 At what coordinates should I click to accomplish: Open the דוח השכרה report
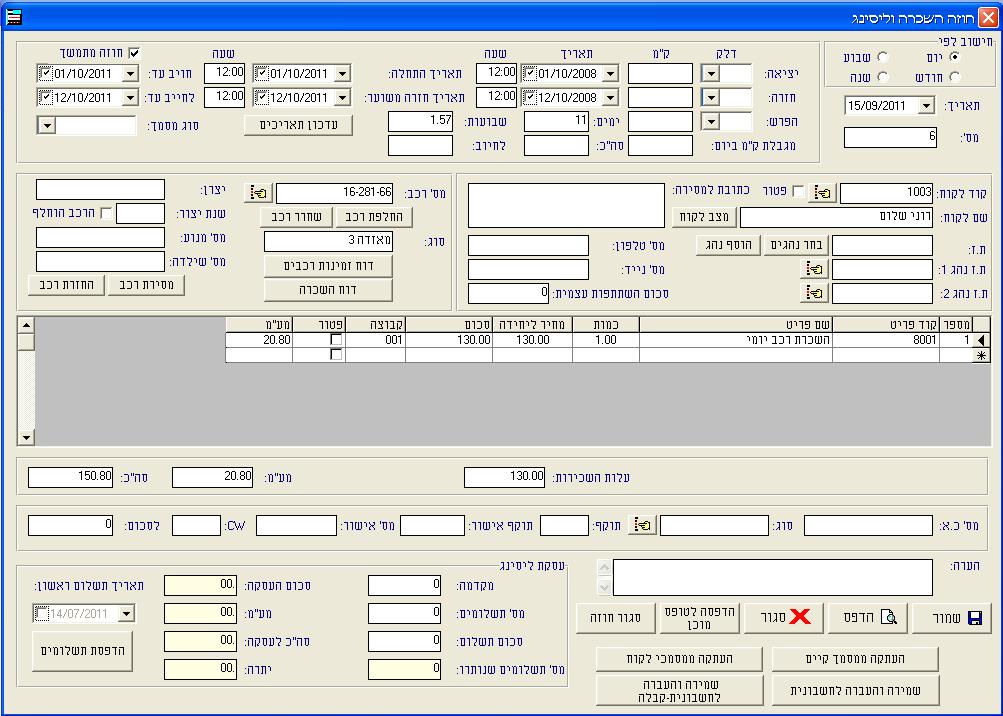pyautogui.click(x=328, y=290)
